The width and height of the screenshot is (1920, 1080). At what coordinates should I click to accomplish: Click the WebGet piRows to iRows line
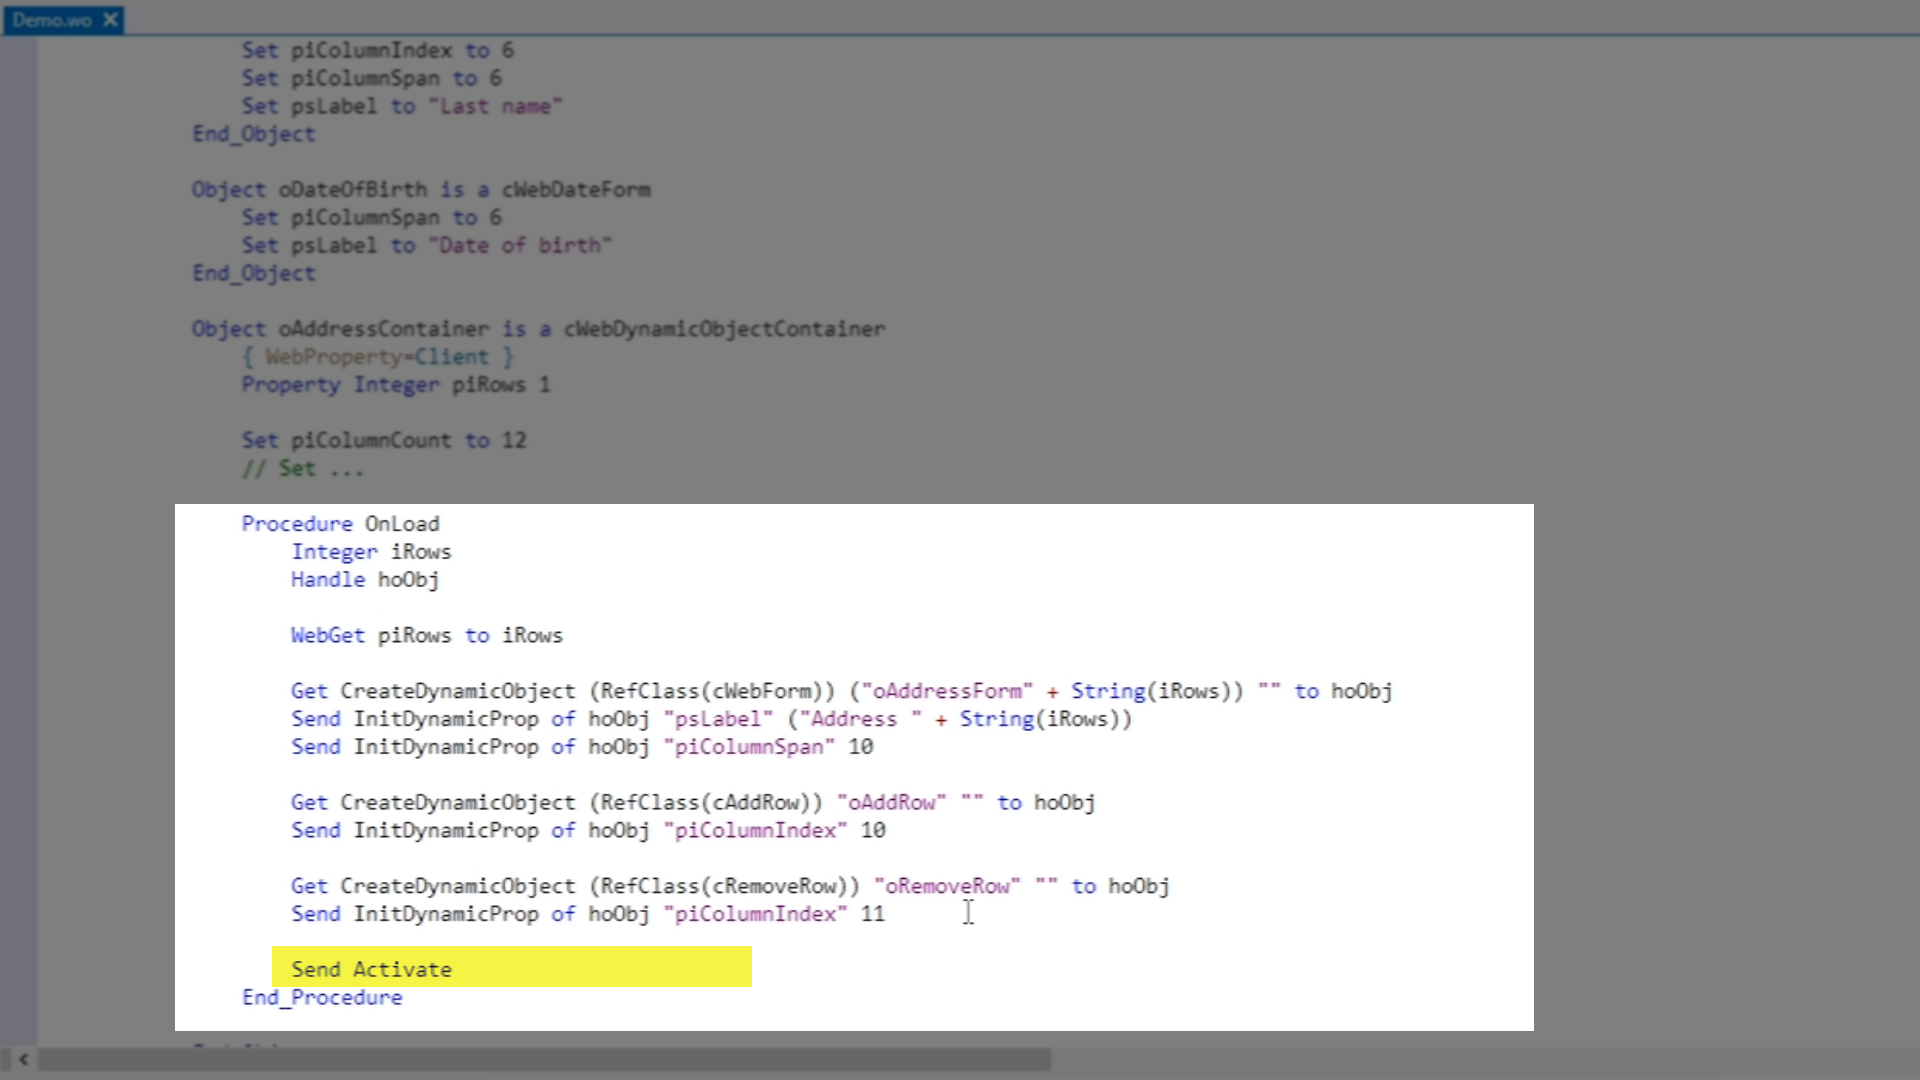pyautogui.click(x=426, y=635)
